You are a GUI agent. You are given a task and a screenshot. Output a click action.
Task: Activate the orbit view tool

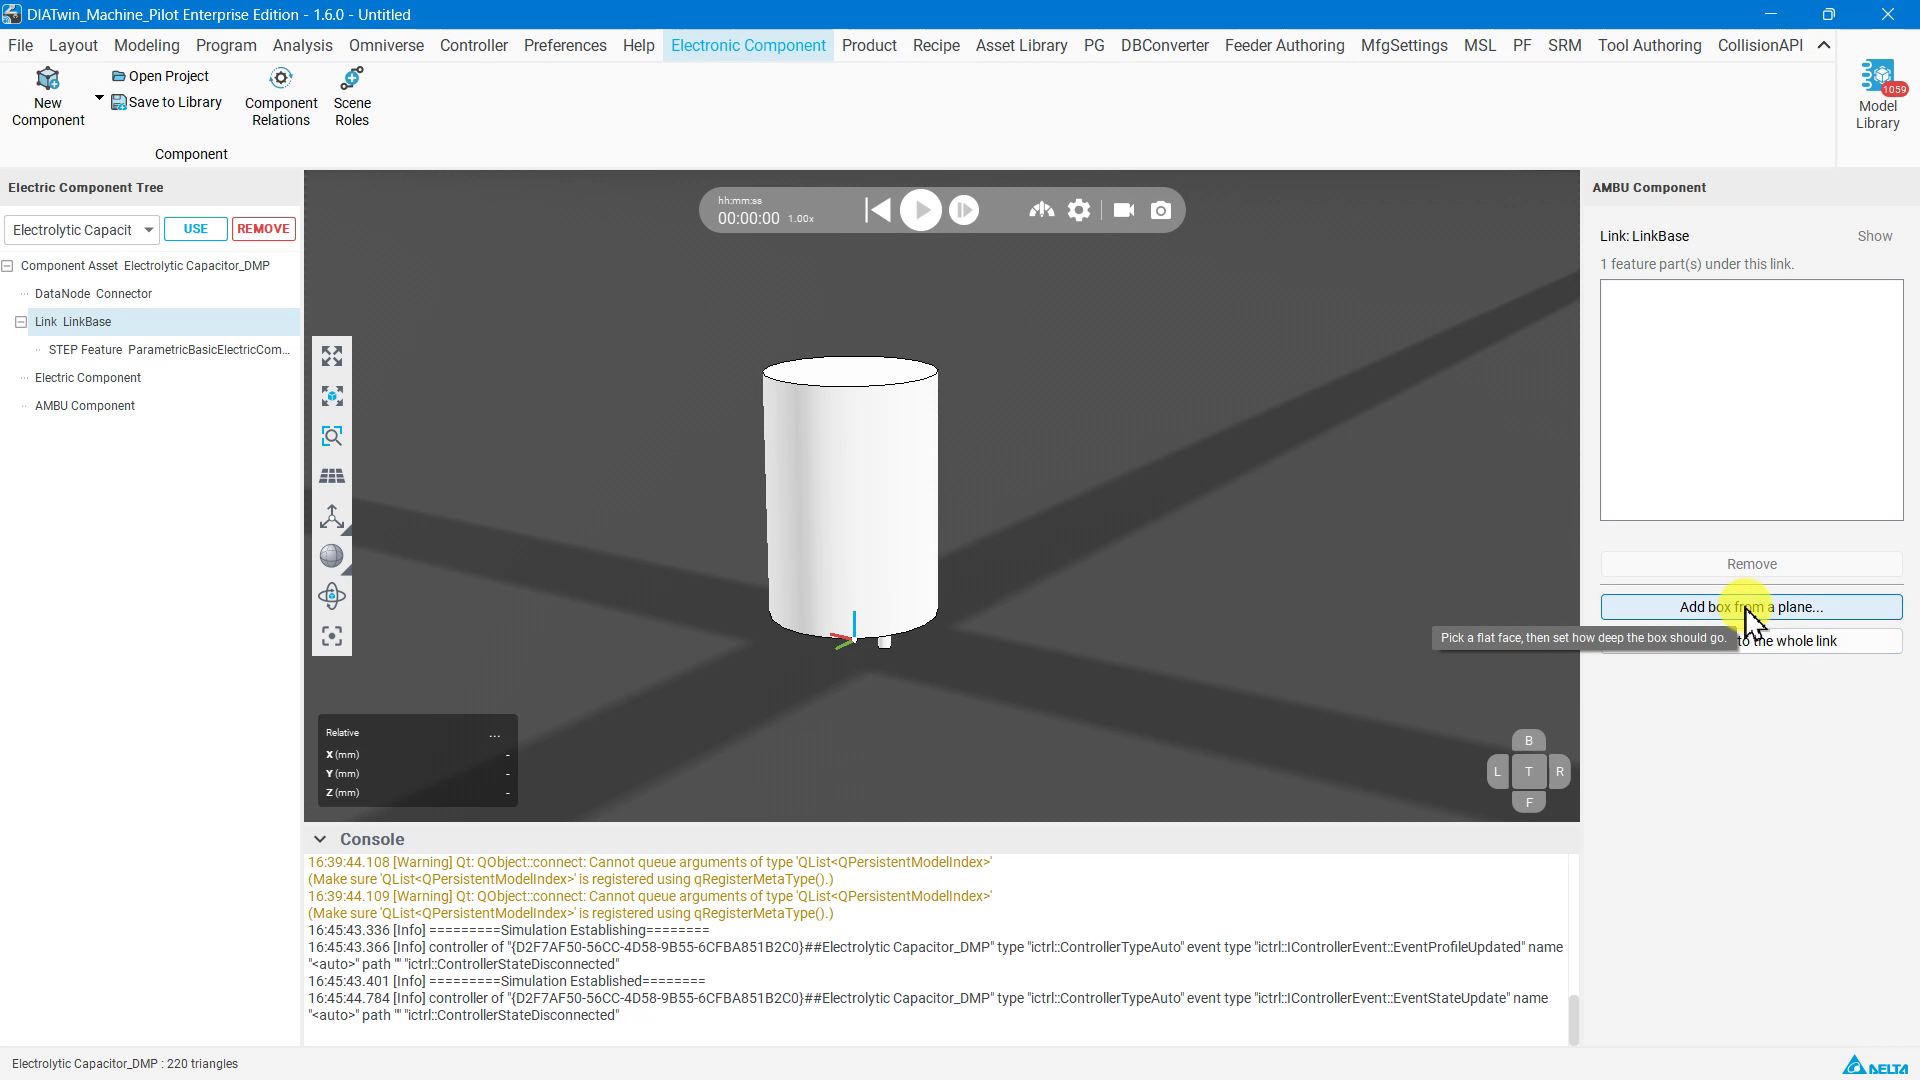point(332,597)
